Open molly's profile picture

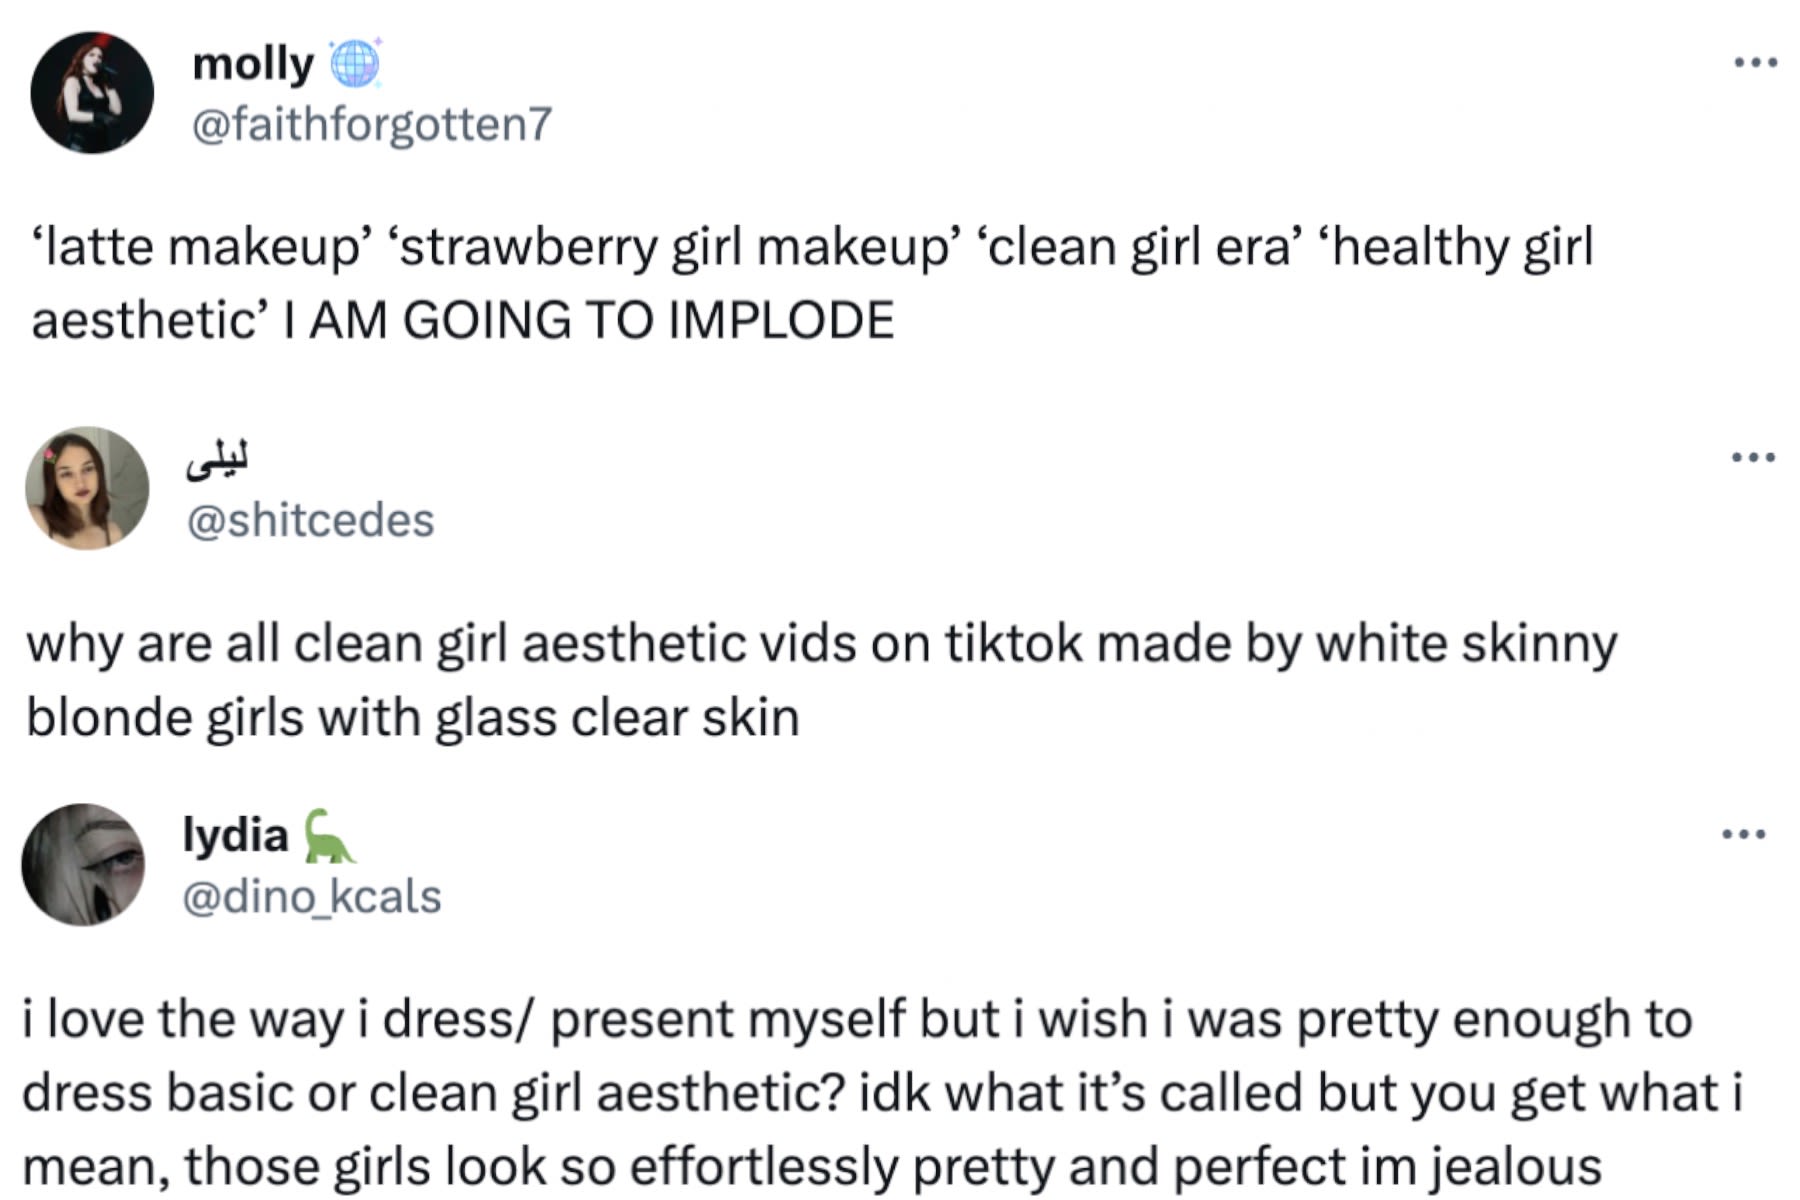92,92
